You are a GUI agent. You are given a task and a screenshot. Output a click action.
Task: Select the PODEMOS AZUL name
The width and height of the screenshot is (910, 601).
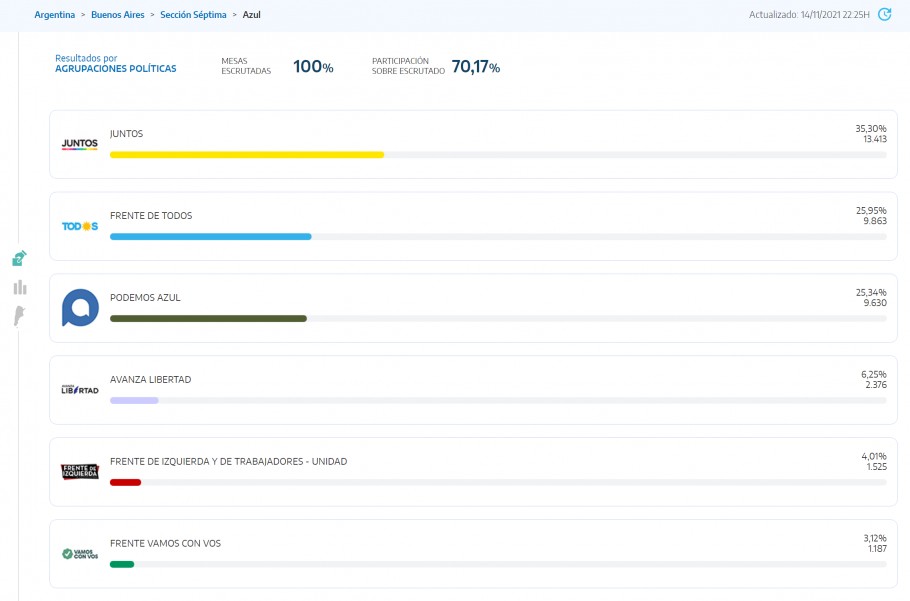tap(145, 298)
